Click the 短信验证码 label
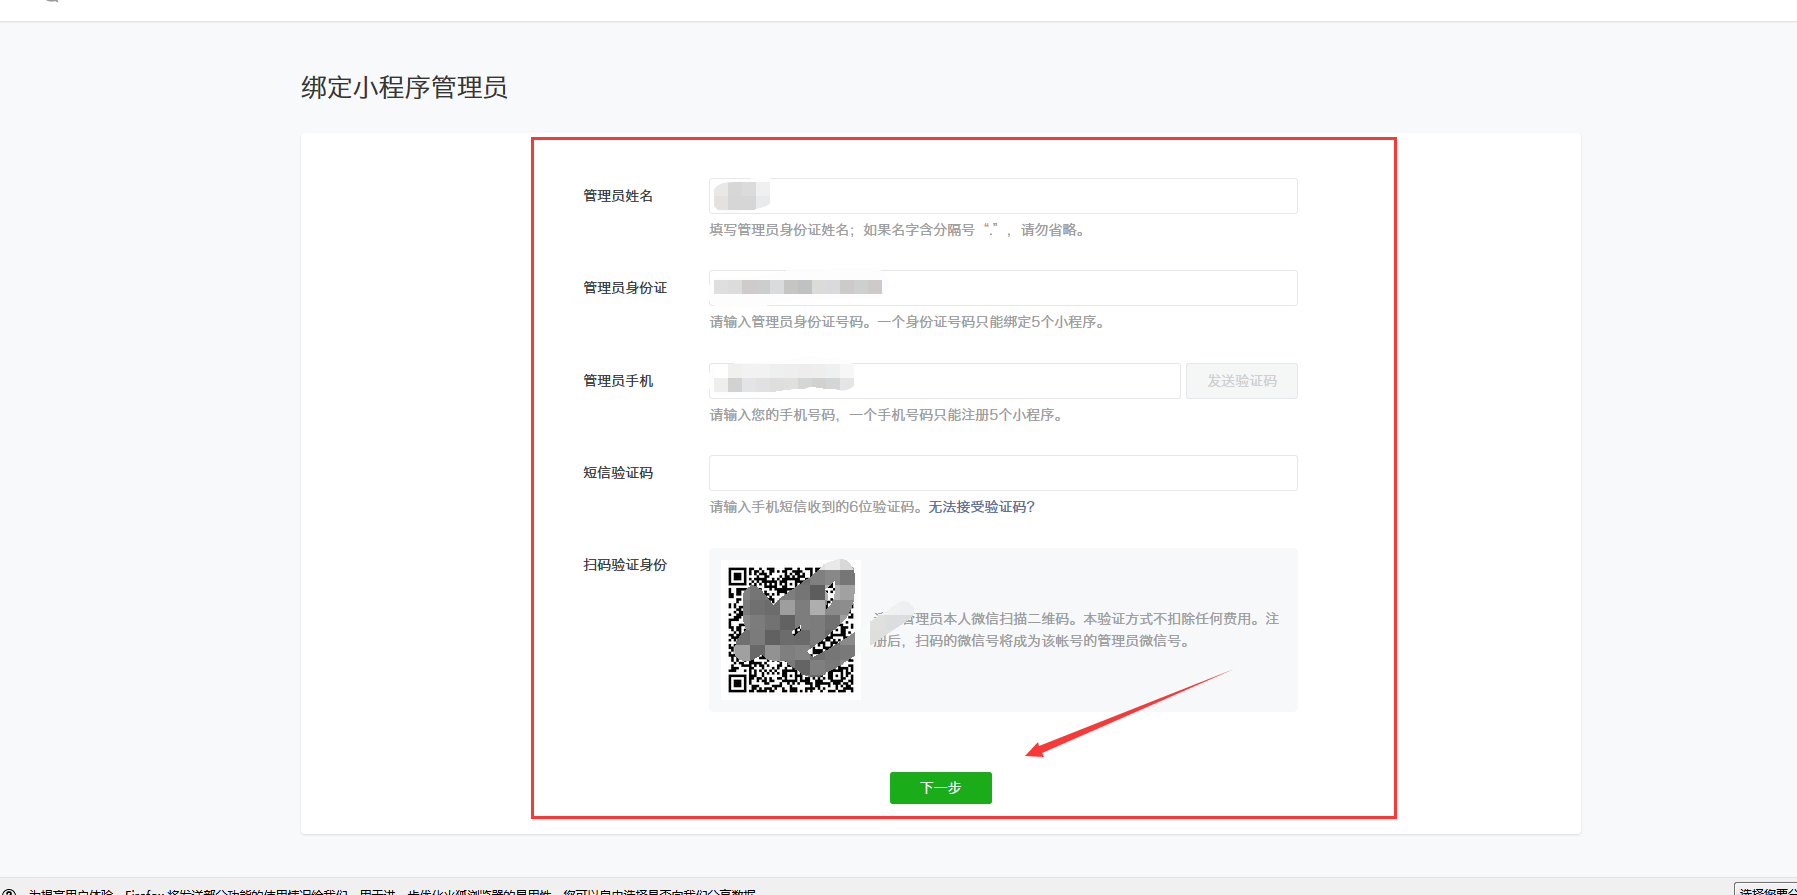This screenshot has width=1797, height=895. pyautogui.click(x=618, y=473)
